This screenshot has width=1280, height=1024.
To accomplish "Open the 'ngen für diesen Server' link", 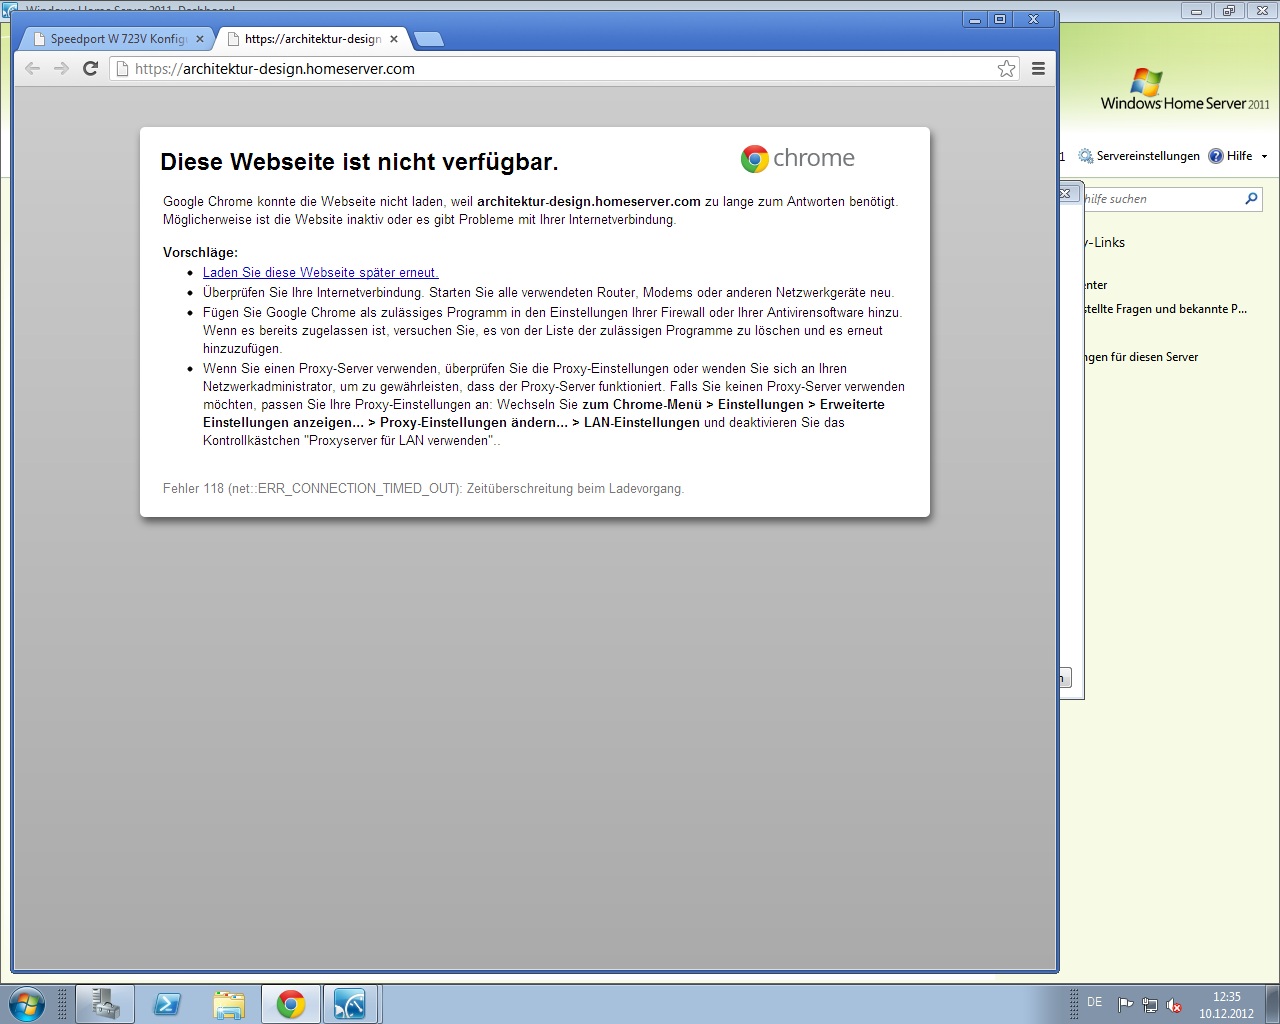I will (1141, 357).
